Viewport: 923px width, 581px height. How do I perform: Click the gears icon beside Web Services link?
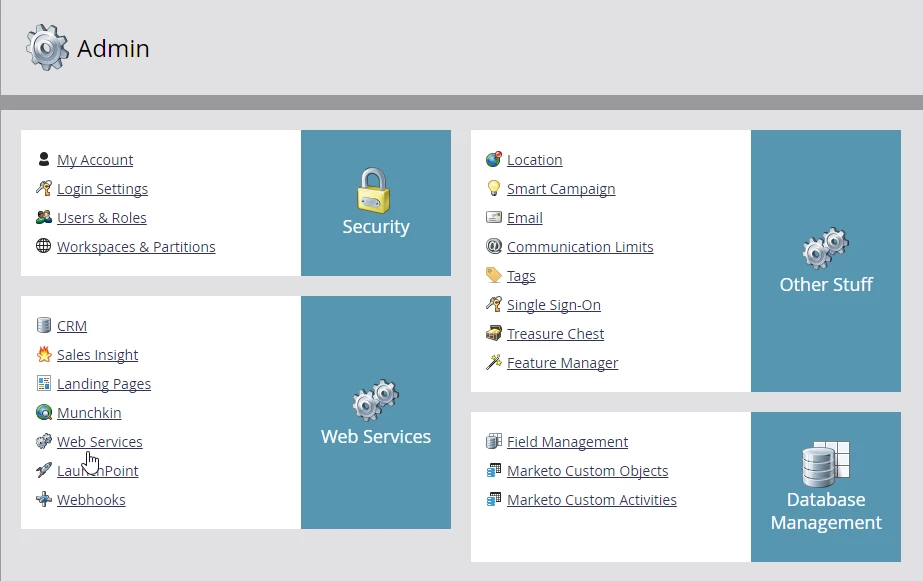44,441
